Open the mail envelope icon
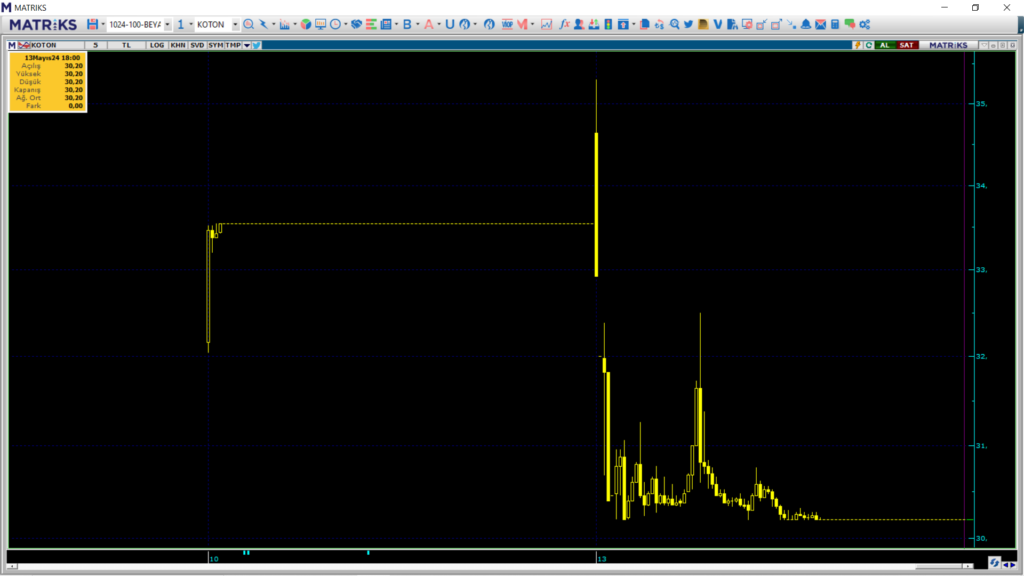 pyautogui.click(x=820, y=24)
